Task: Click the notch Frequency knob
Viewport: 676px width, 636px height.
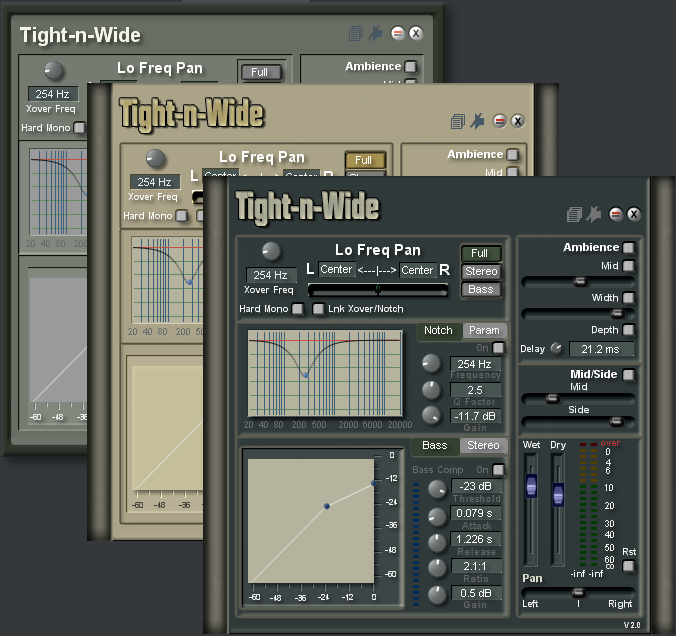Action: click(431, 363)
